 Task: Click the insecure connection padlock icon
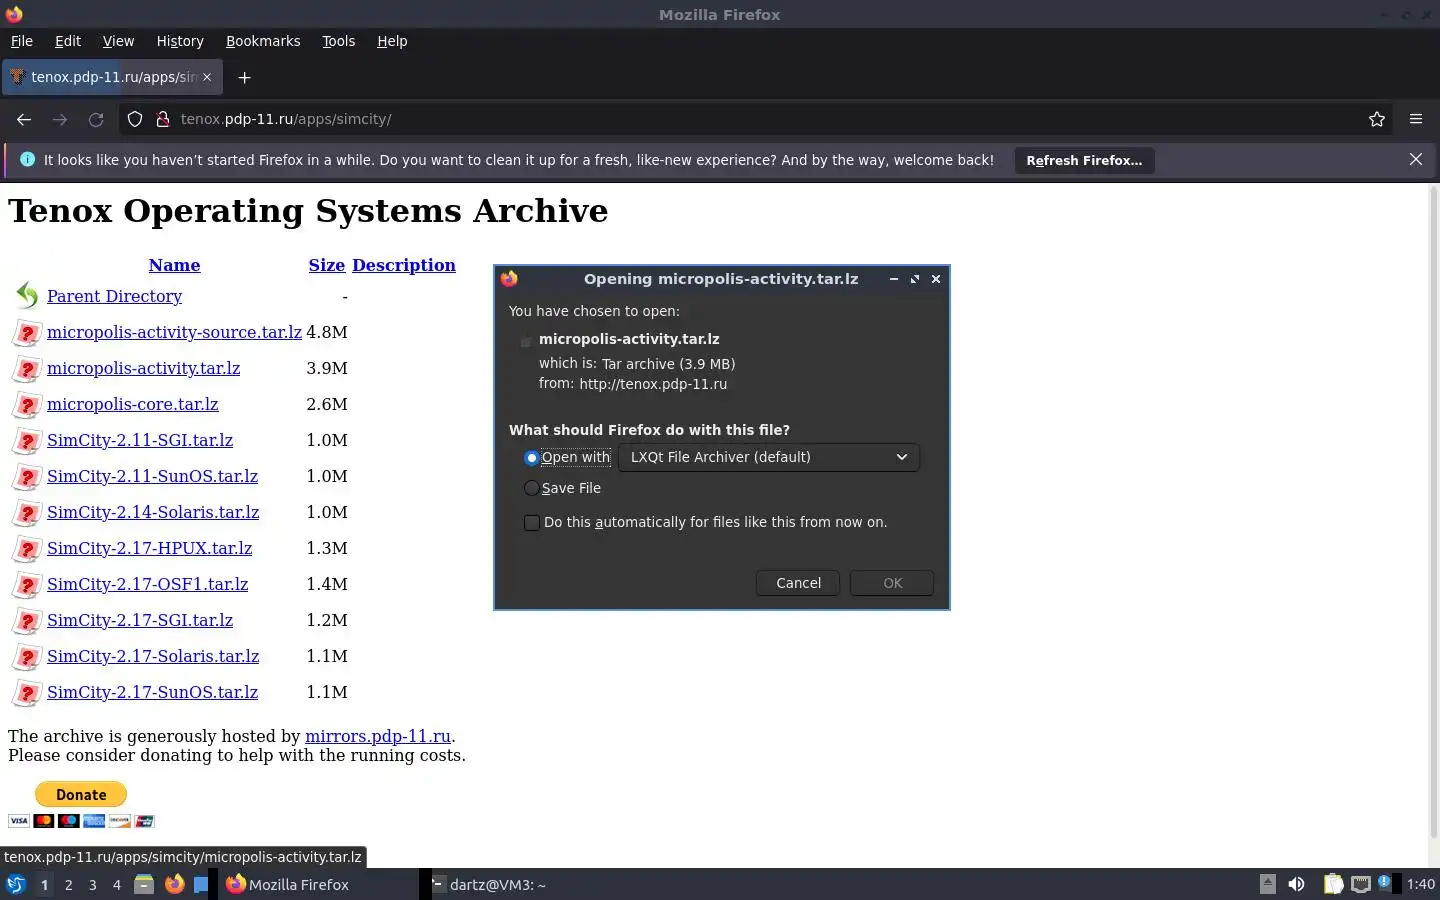tap(162, 119)
